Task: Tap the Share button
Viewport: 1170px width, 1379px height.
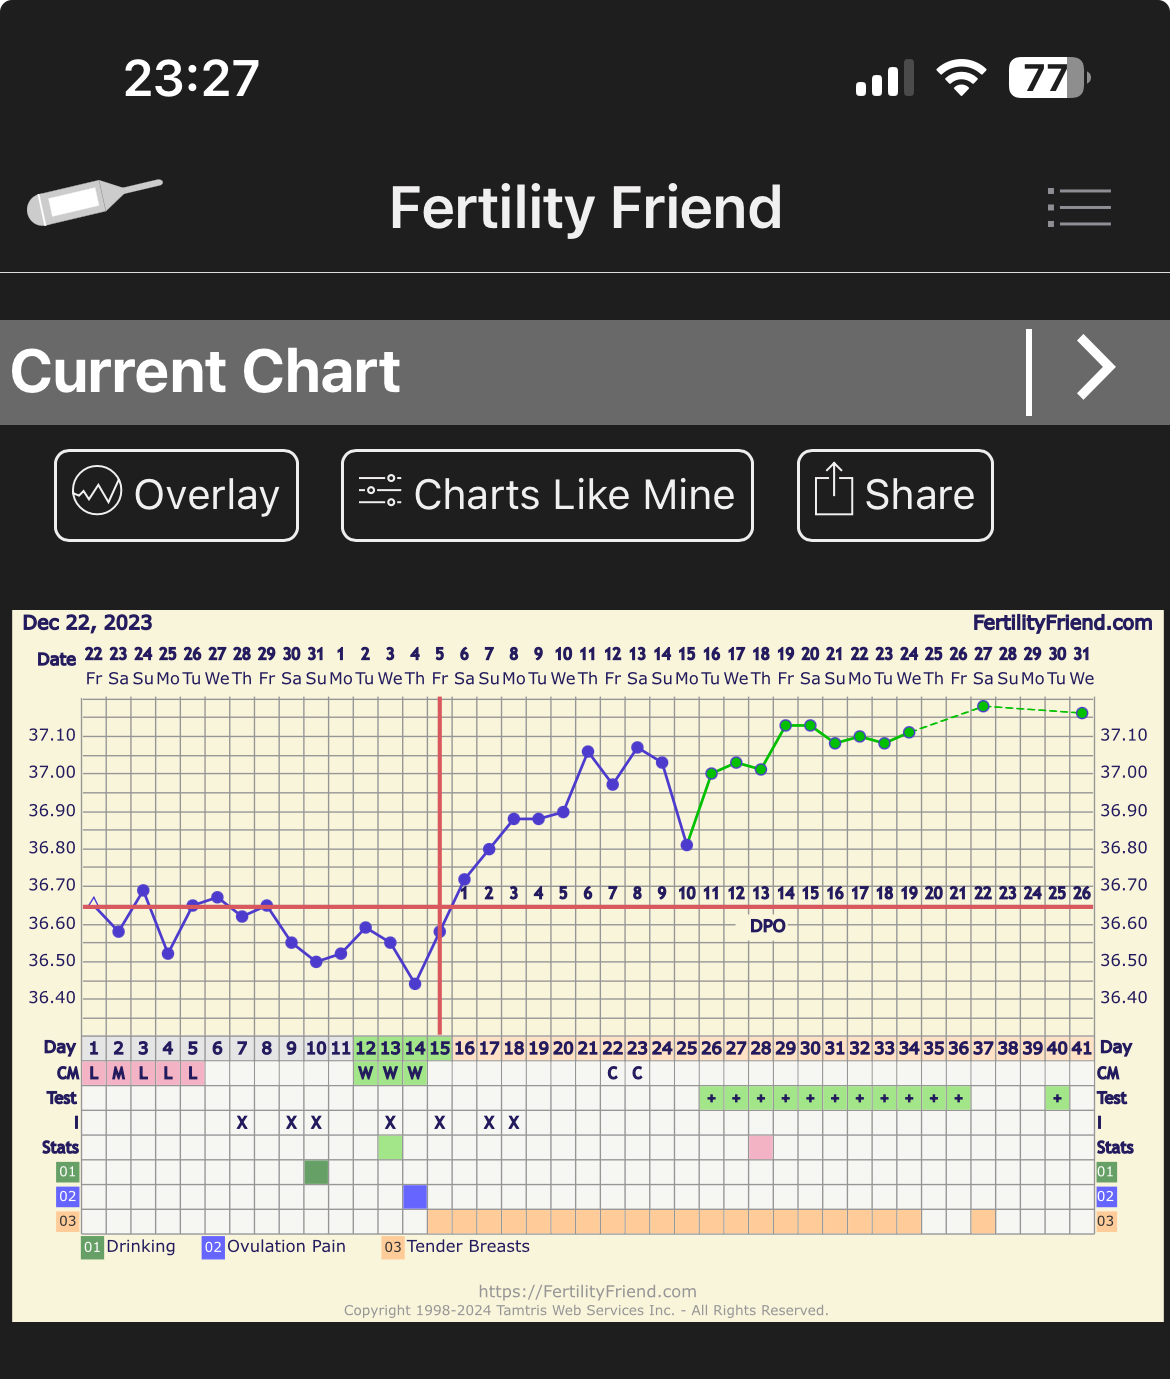Action: [895, 495]
